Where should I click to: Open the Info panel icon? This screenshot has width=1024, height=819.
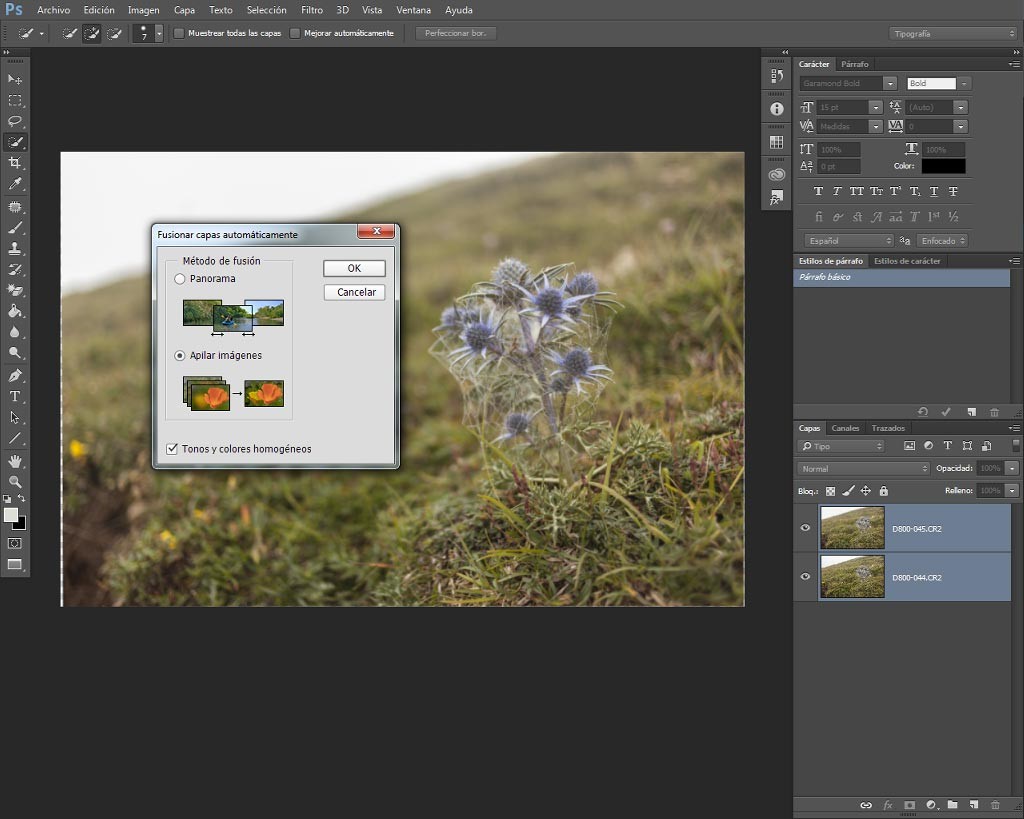tap(776, 109)
